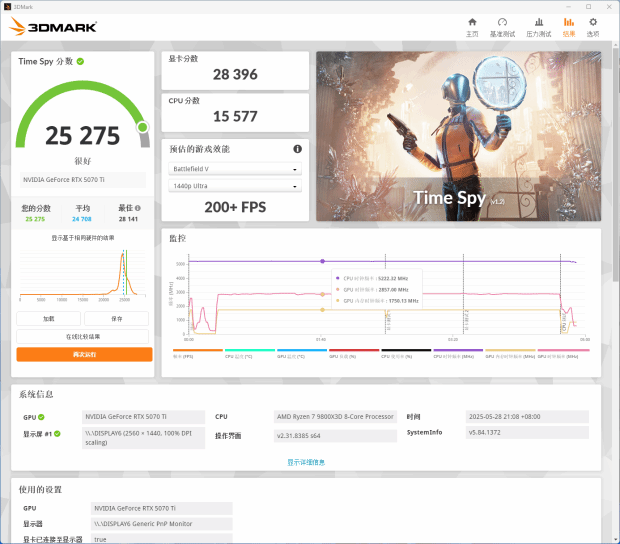Click the 显示基于相同硬件的结果 caption
The image size is (620, 544).
pyautogui.click(x=83, y=238)
